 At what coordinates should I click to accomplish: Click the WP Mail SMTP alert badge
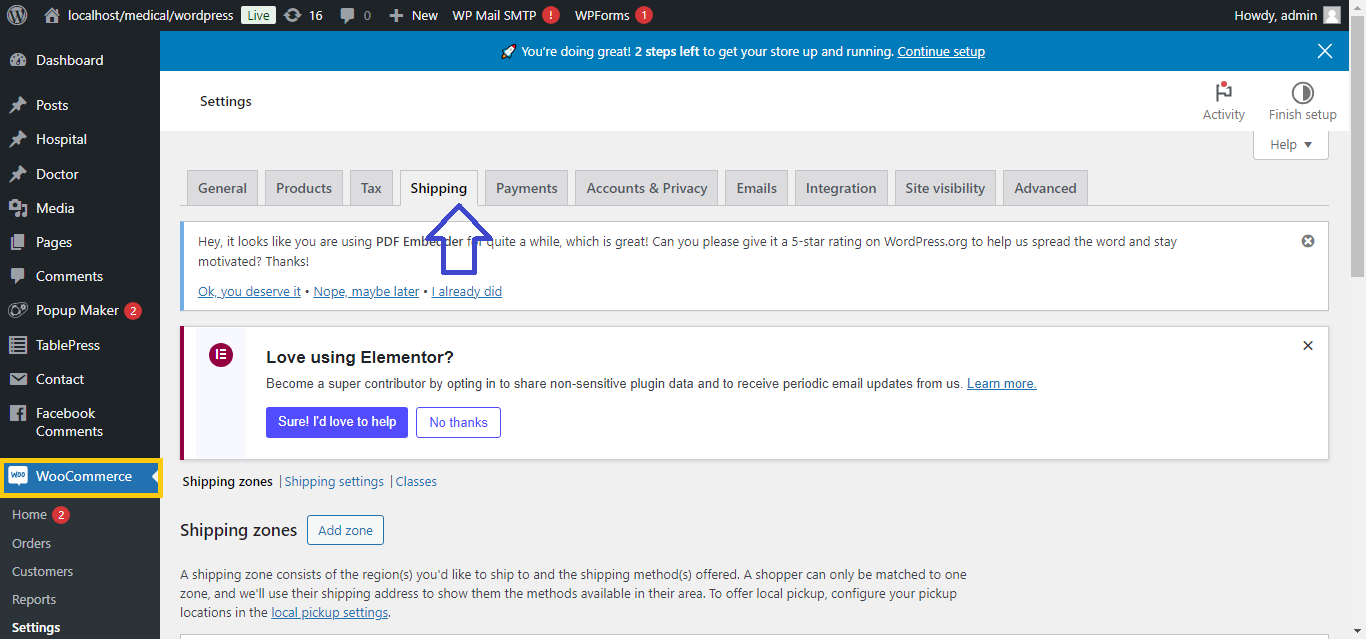(550, 15)
